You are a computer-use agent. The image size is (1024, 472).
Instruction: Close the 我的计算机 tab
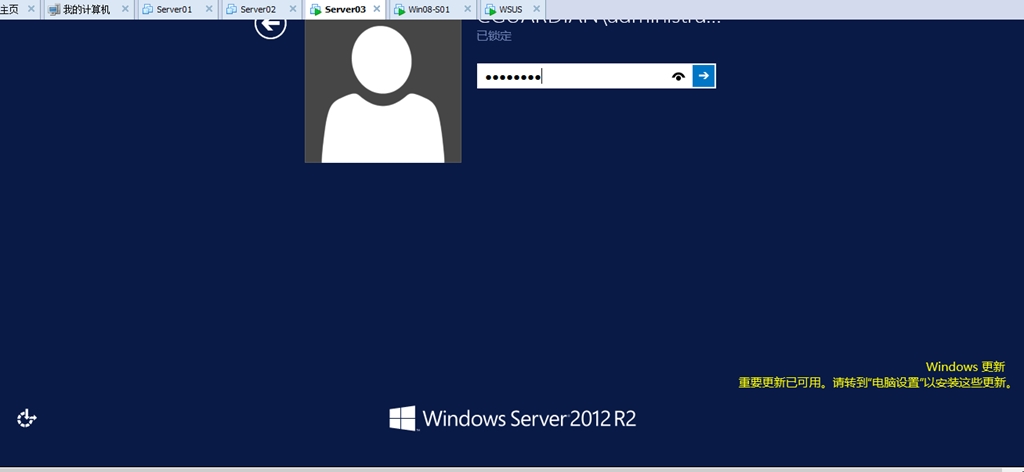pos(125,9)
